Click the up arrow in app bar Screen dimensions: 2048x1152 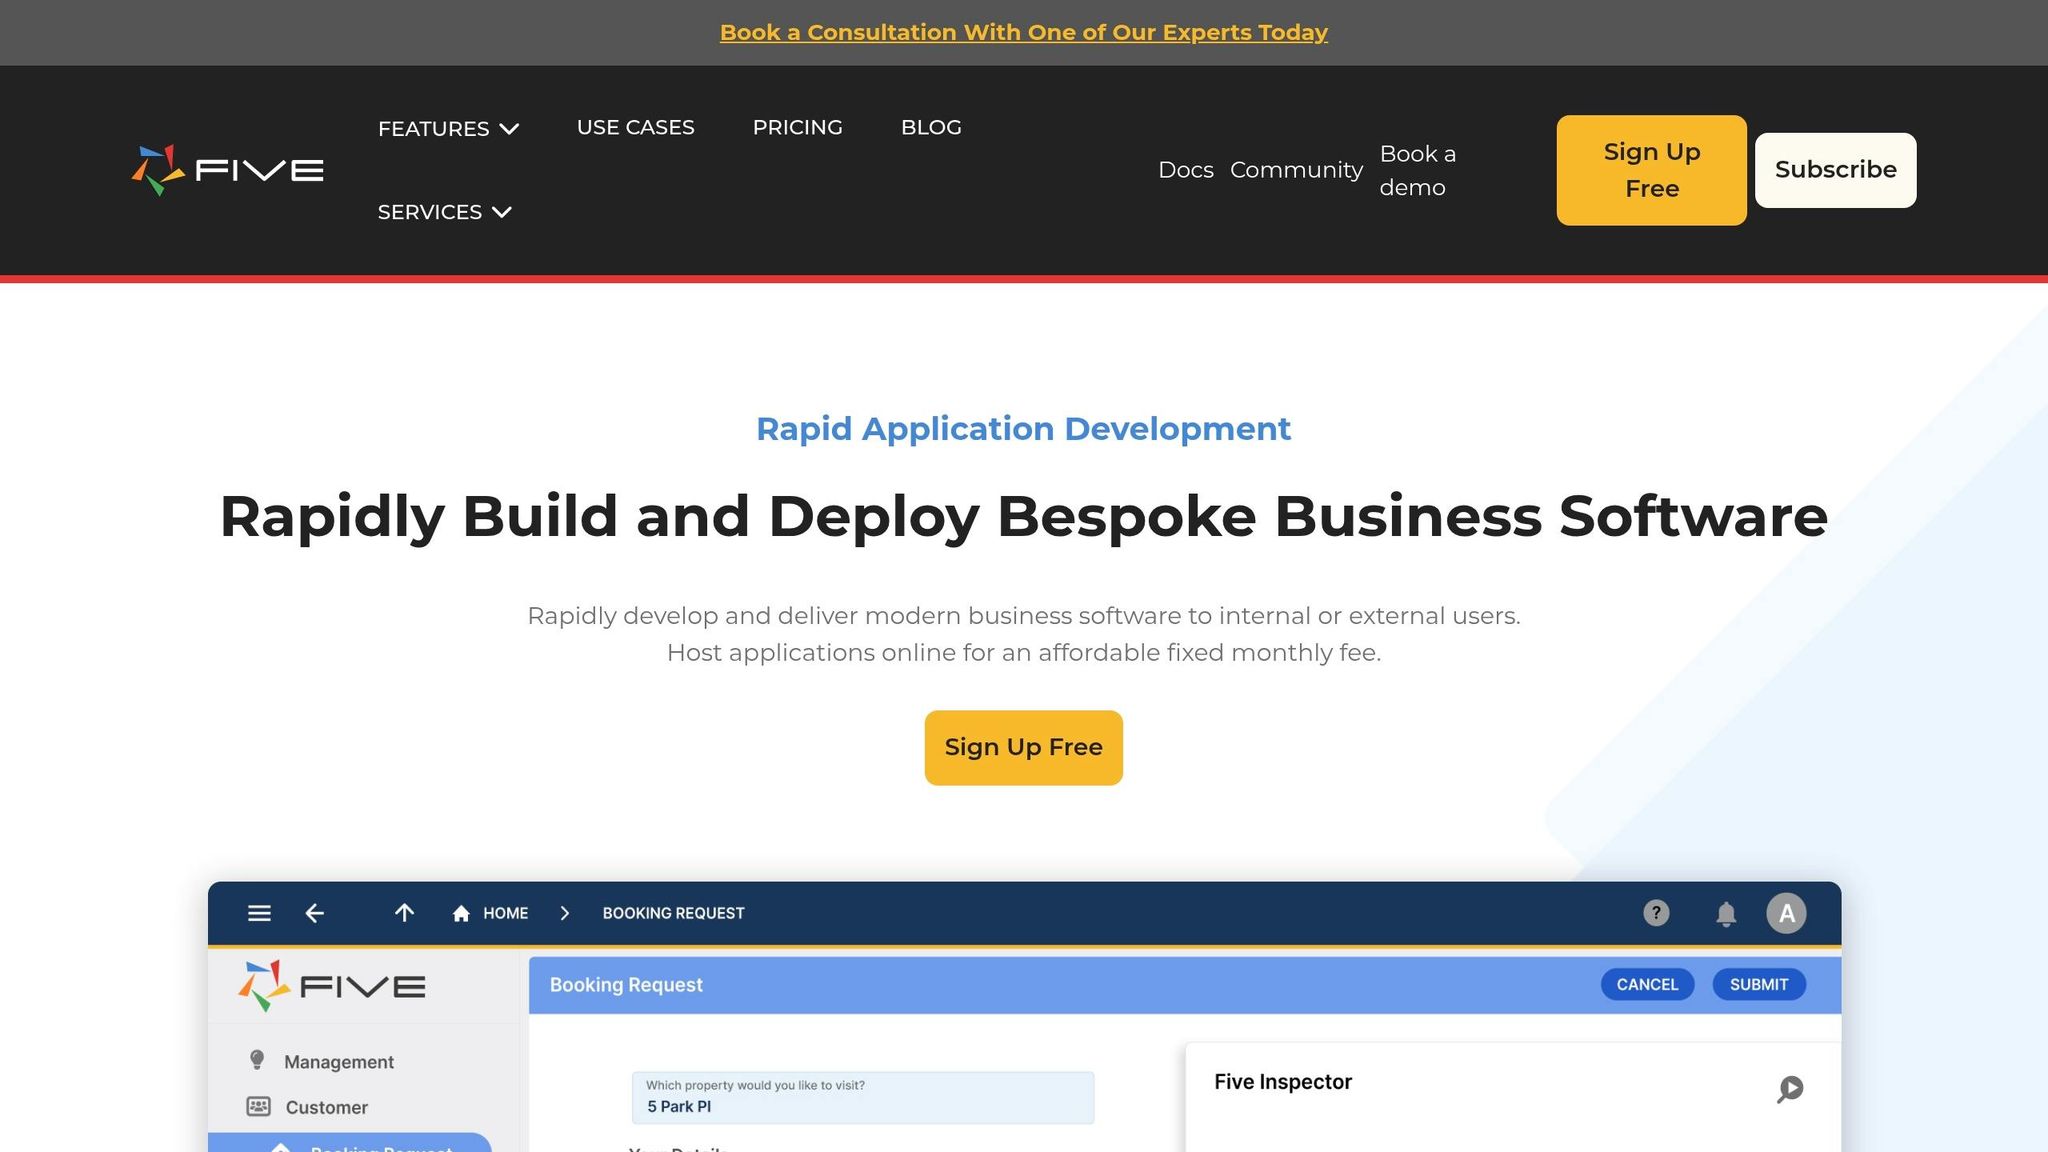click(404, 912)
